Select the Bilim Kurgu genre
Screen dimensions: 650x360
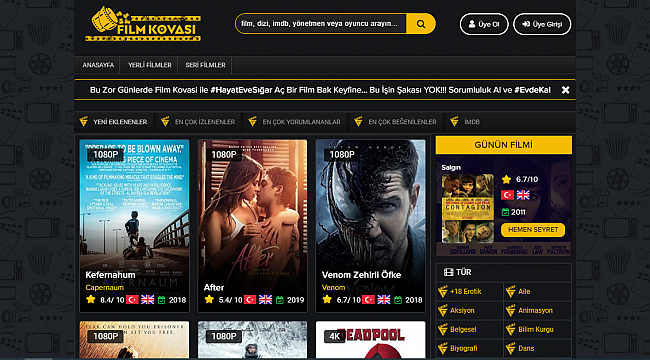point(537,329)
